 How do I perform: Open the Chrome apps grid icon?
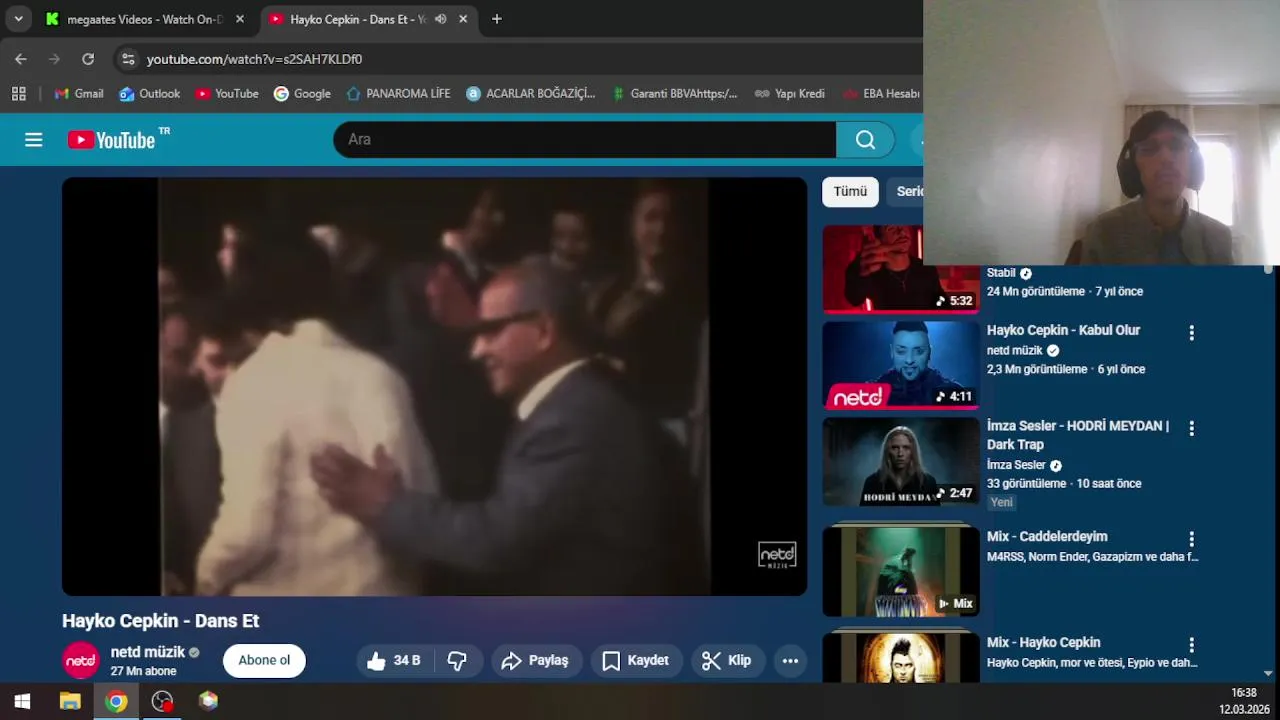tap(18, 93)
